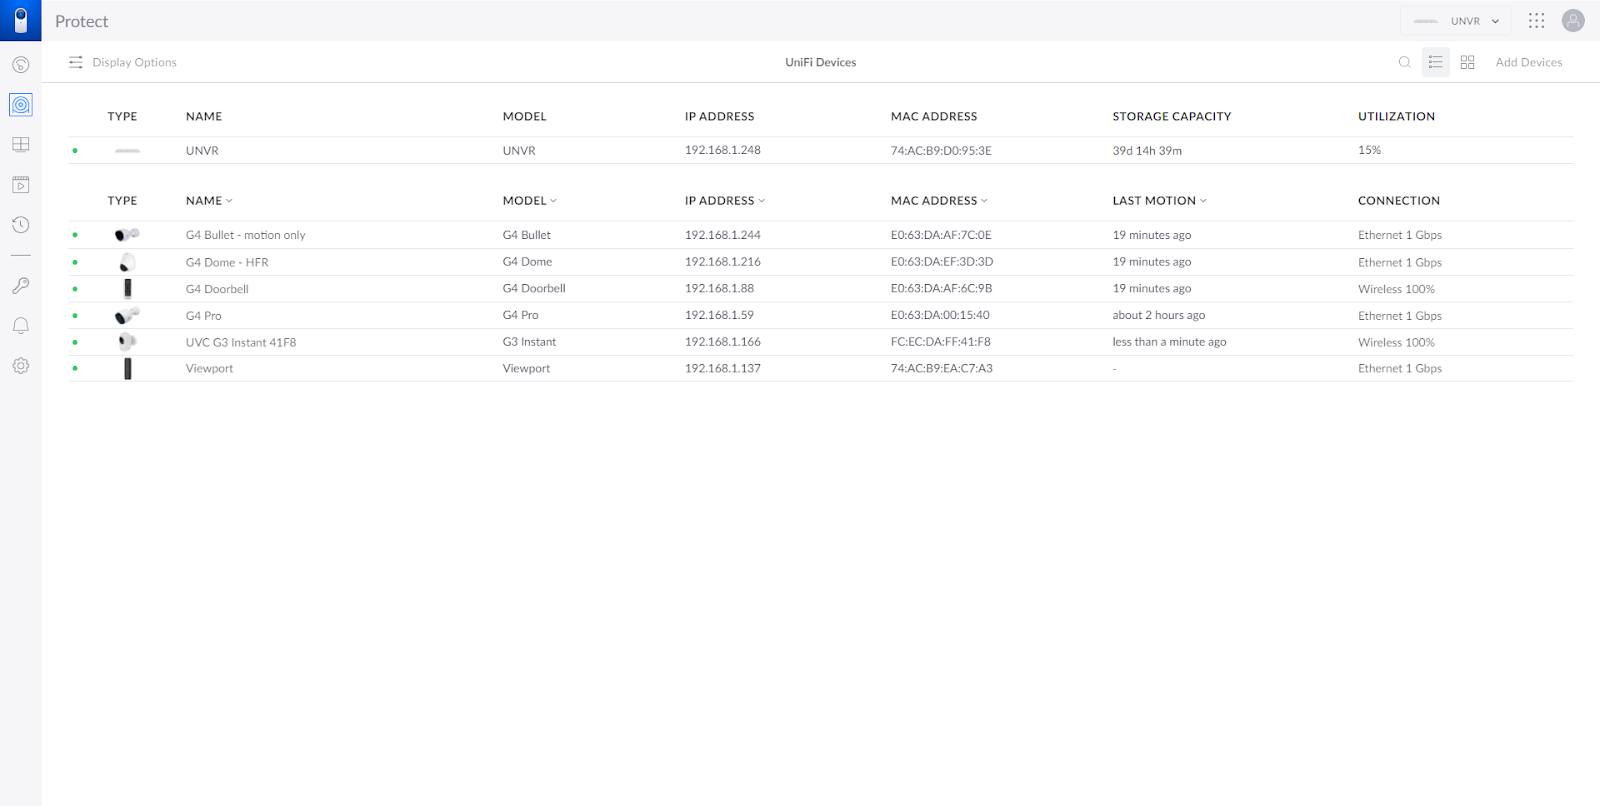Click IP address 192.168.1.216

tap(722, 262)
